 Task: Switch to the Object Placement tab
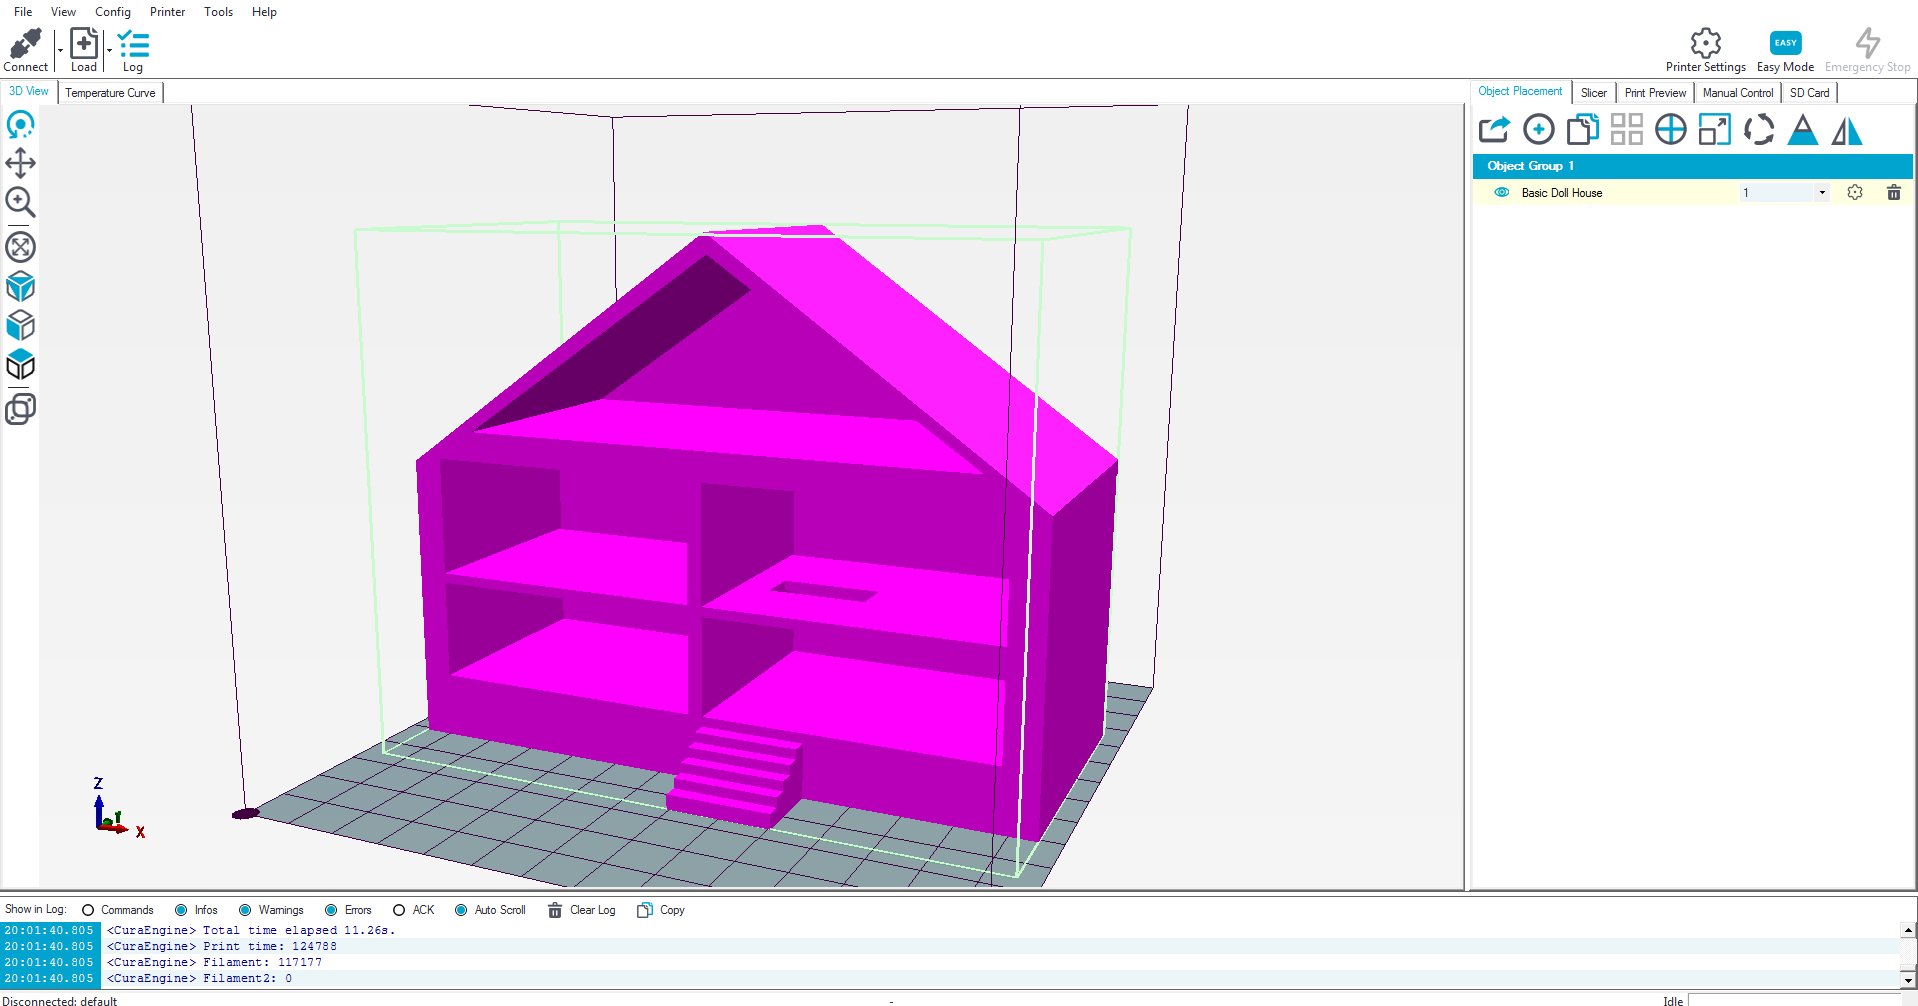1520,91
